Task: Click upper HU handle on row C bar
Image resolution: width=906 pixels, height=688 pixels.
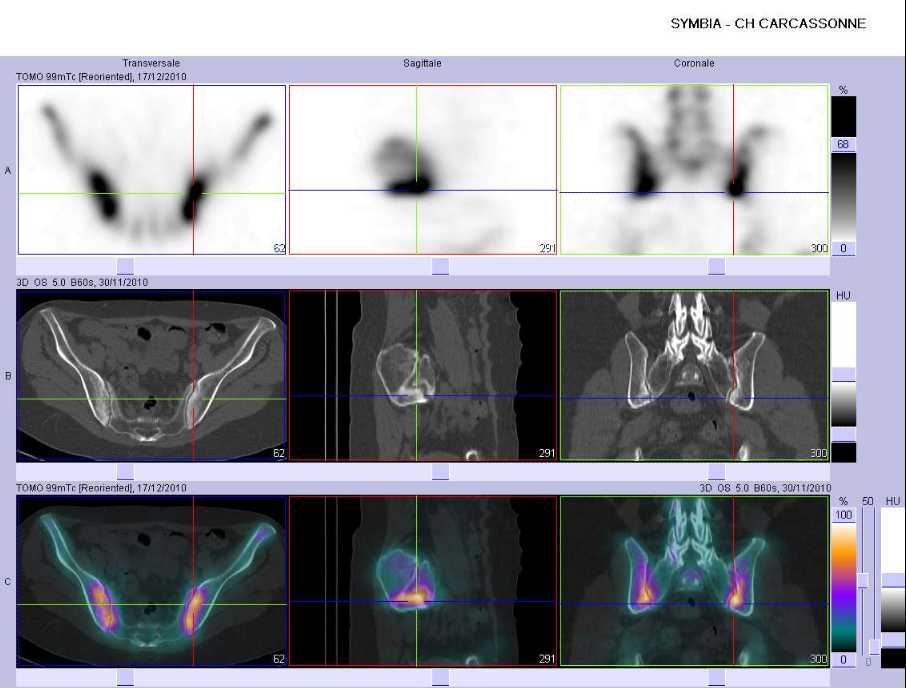Action: pos(893,581)
